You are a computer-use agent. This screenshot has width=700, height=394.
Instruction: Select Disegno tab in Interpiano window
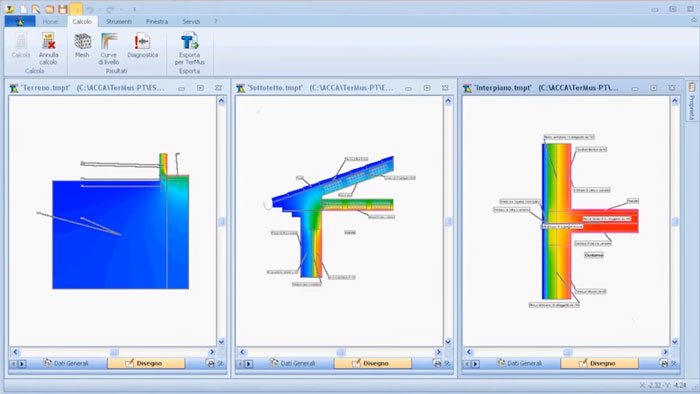(x=599, y=363)
